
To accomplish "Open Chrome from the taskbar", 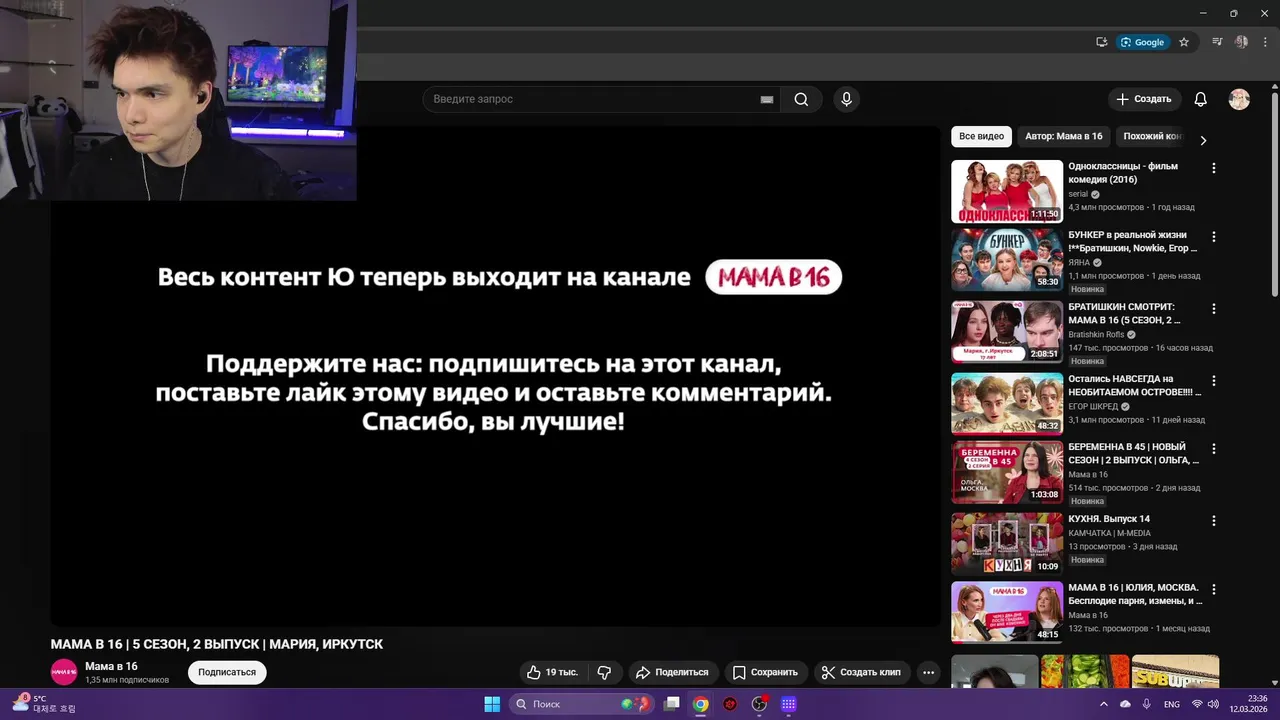I will pyautogui.click(x=701, y=704).
